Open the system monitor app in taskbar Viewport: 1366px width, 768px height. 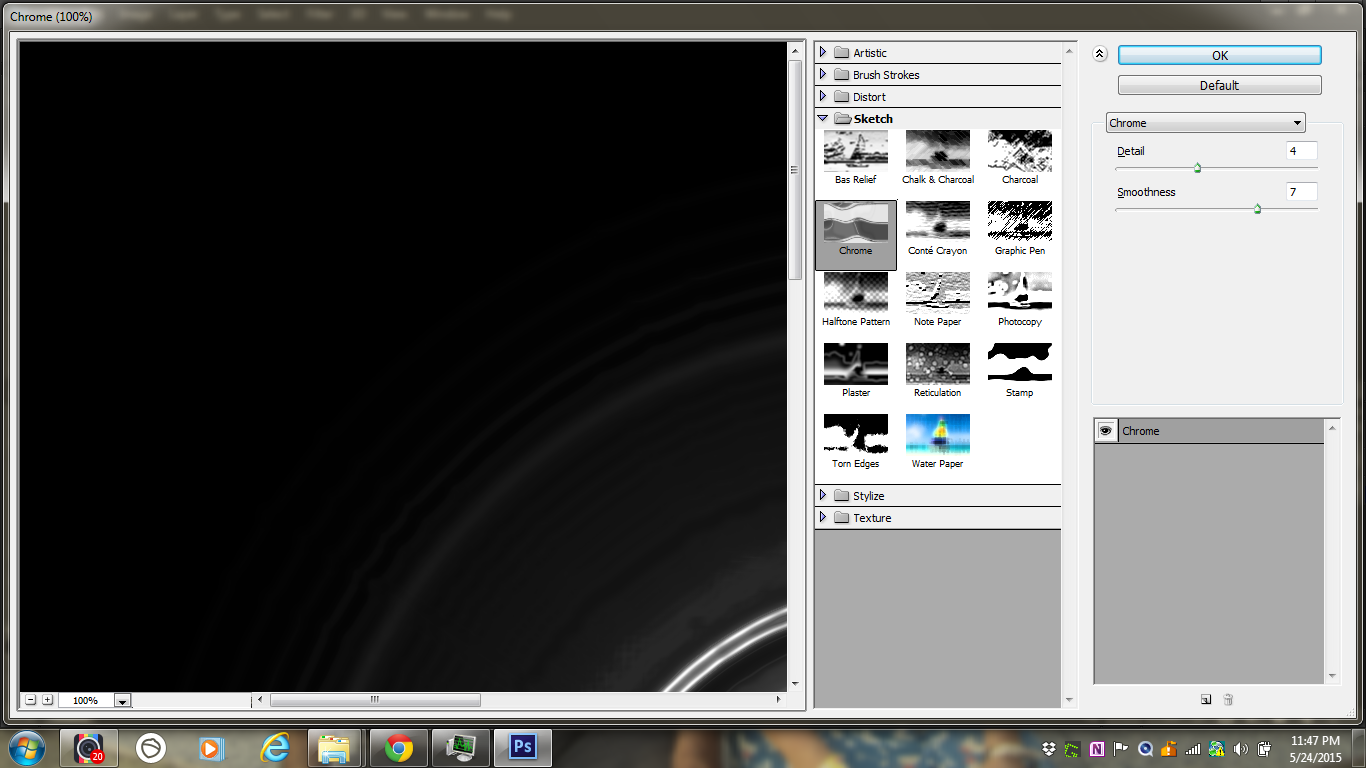click(461, 748)
